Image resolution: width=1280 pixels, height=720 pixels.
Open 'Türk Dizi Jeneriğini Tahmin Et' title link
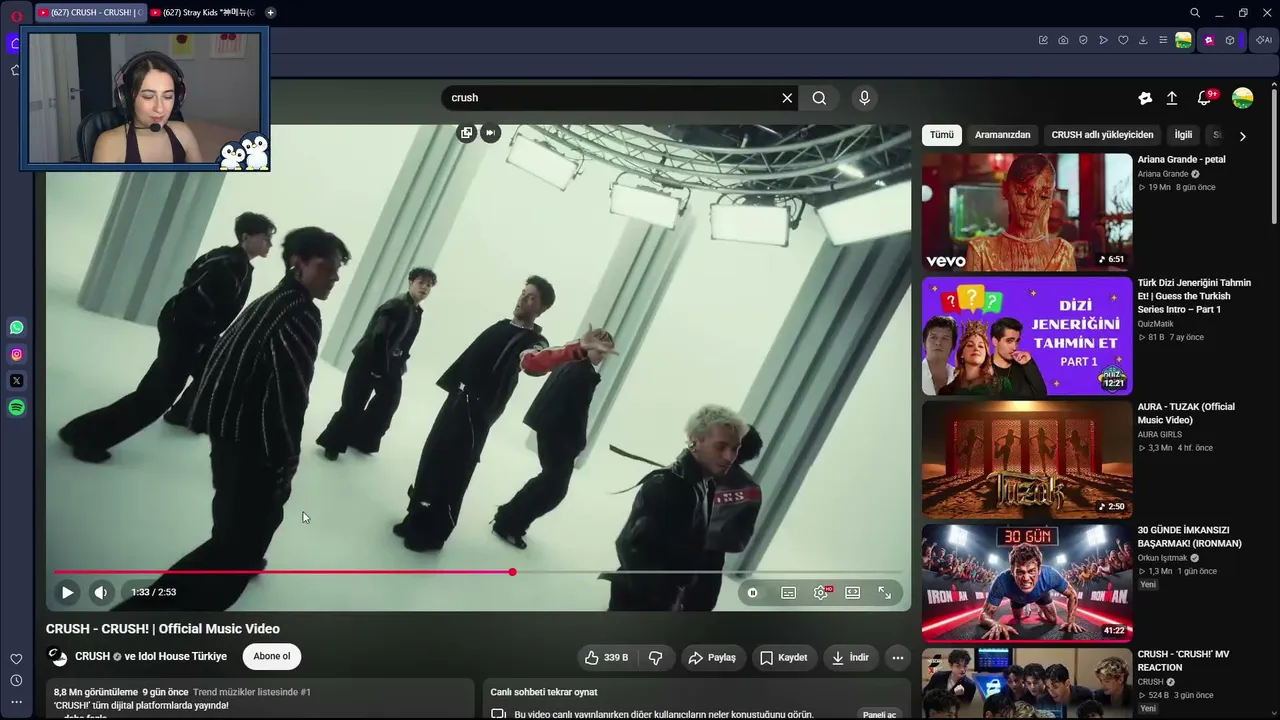coord(1194,296)
